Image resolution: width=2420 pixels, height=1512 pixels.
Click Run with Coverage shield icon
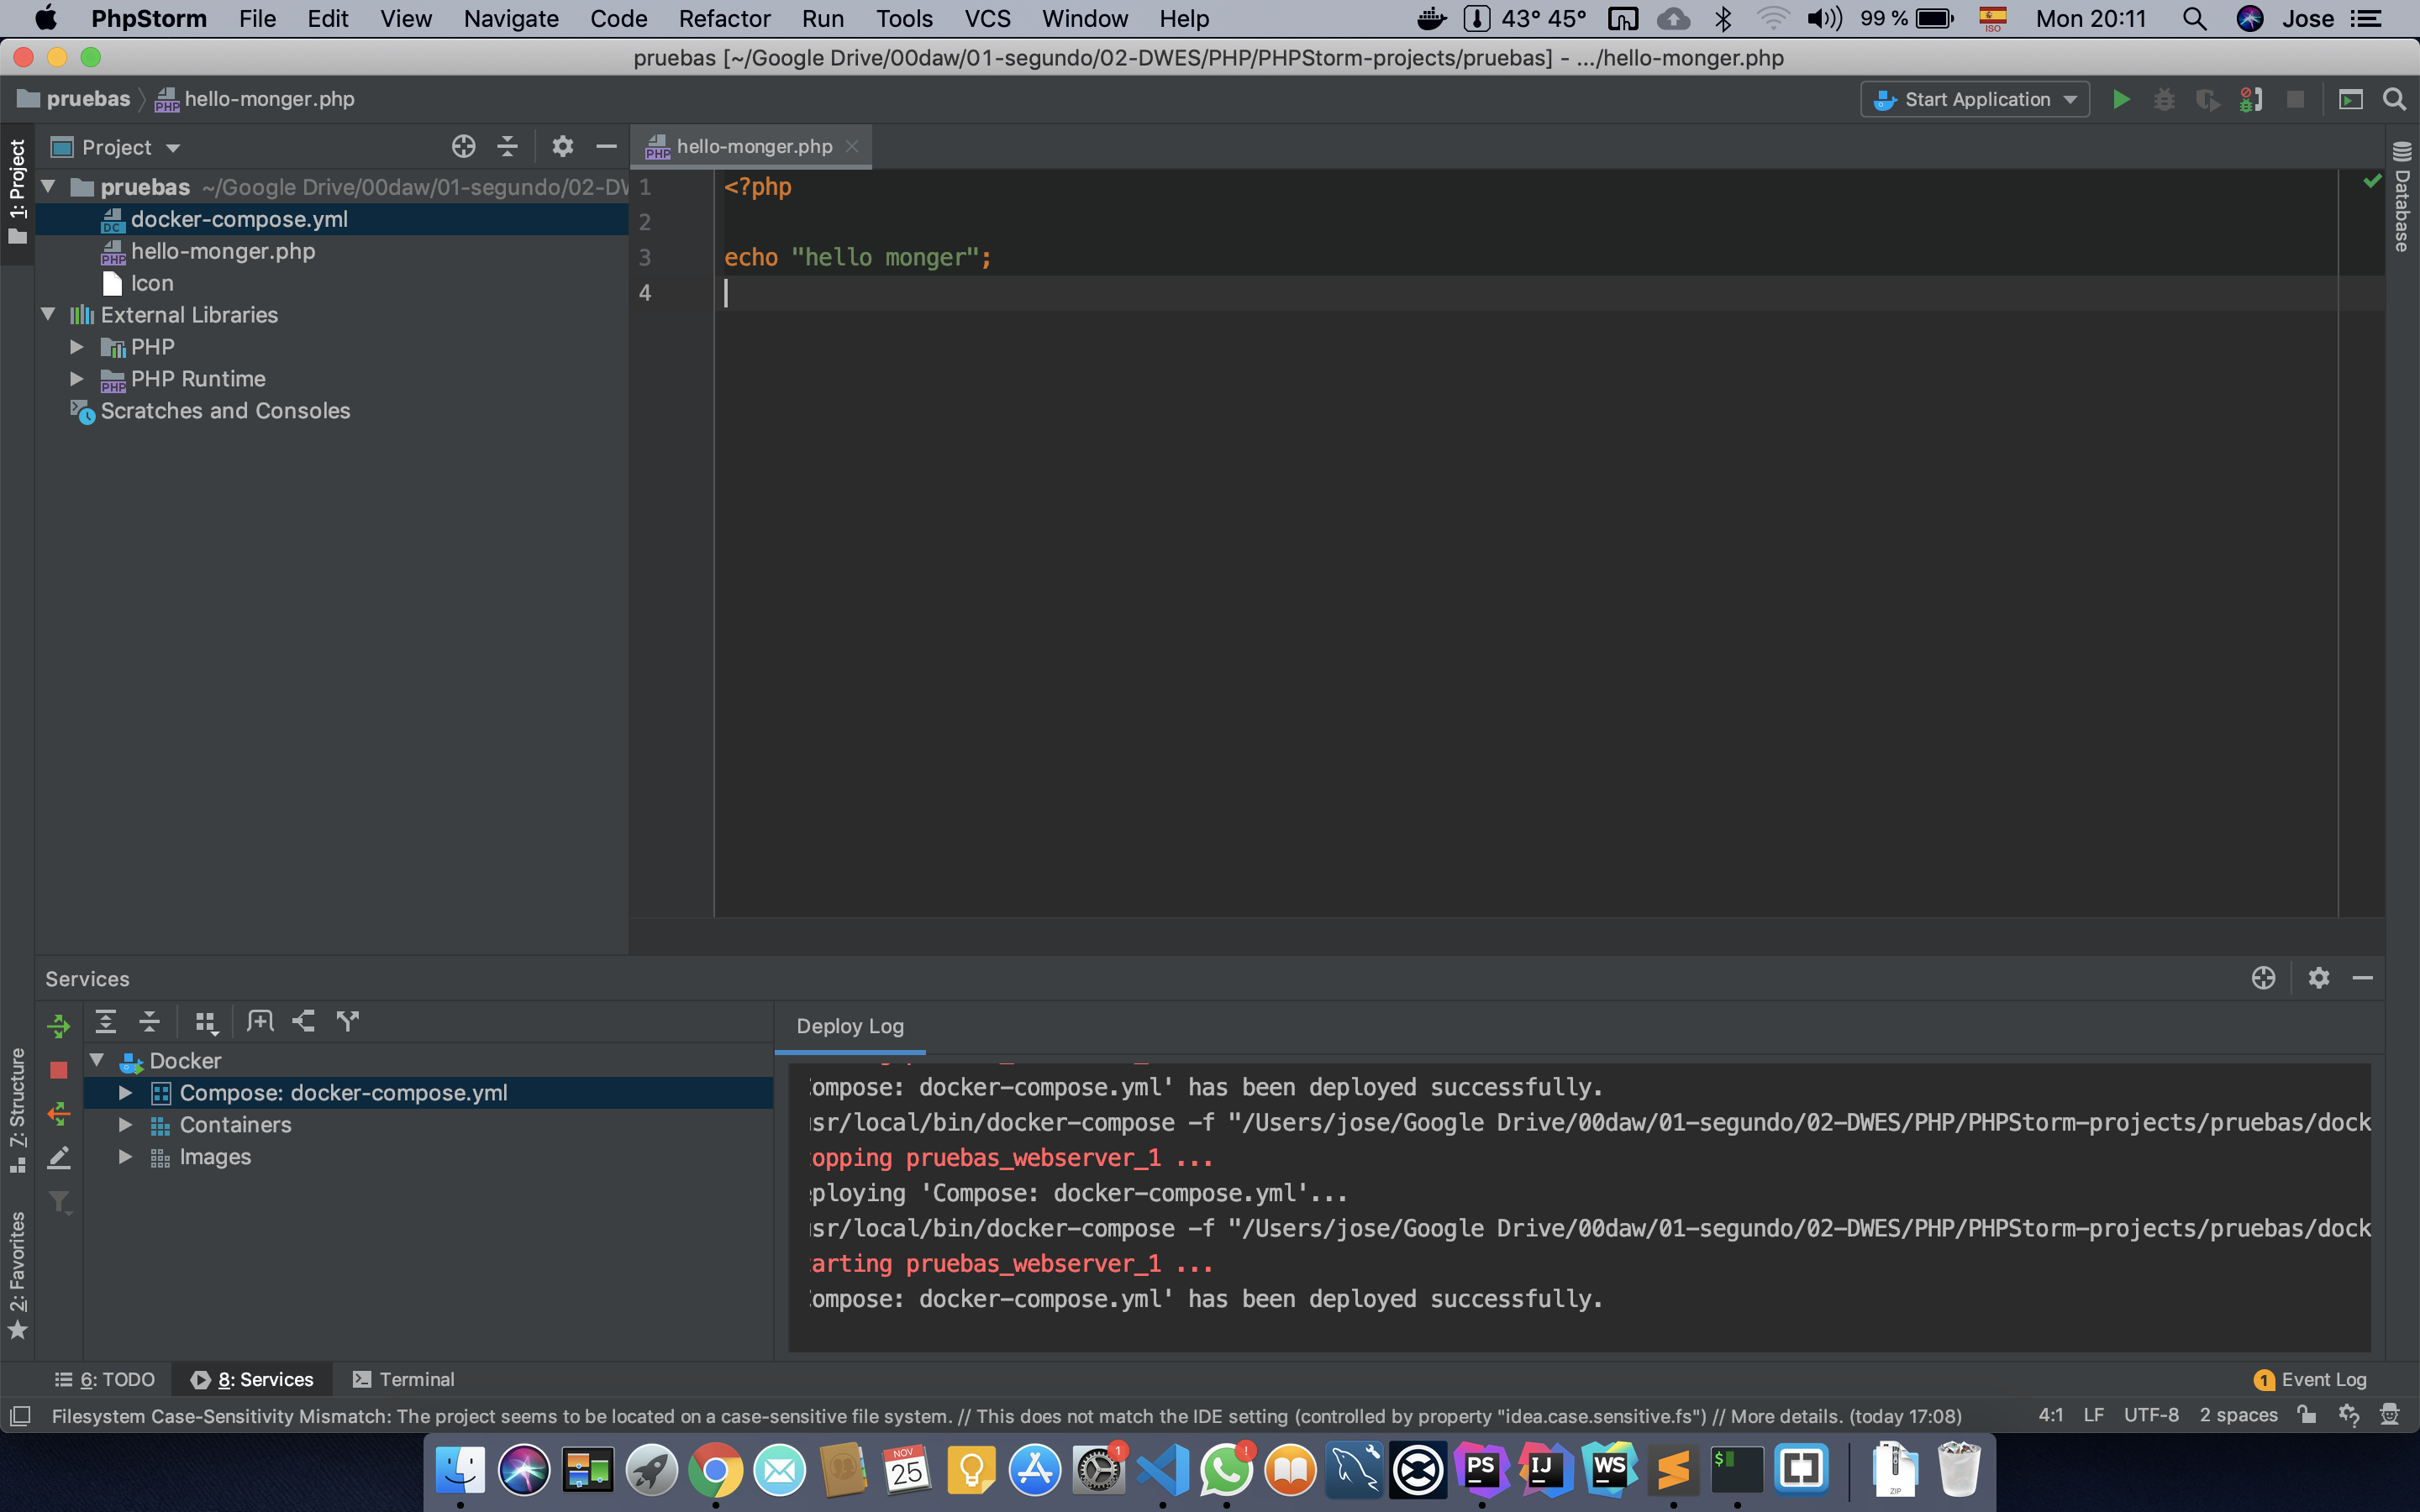coord(2207,99)
